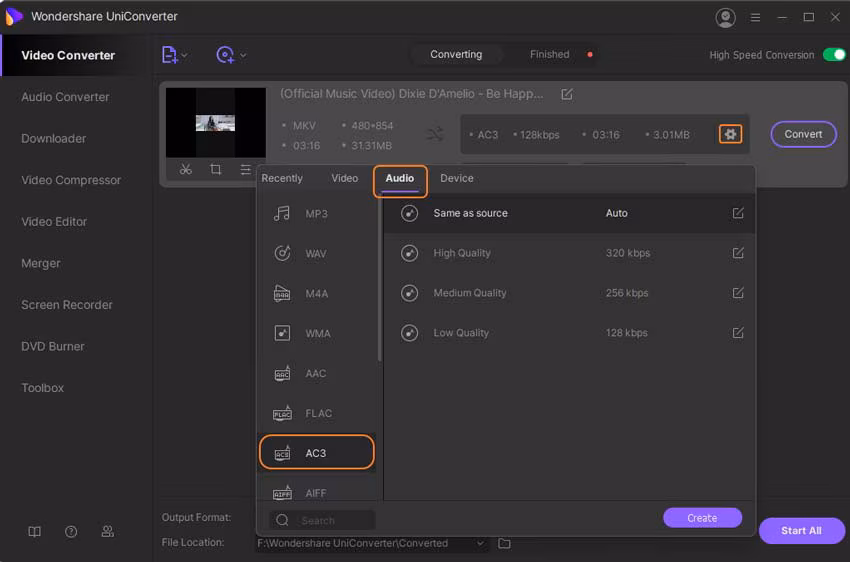The image size is (850, 562).
Task: Expand the Load DVD dropdown arrow
Action: (243, 55)
